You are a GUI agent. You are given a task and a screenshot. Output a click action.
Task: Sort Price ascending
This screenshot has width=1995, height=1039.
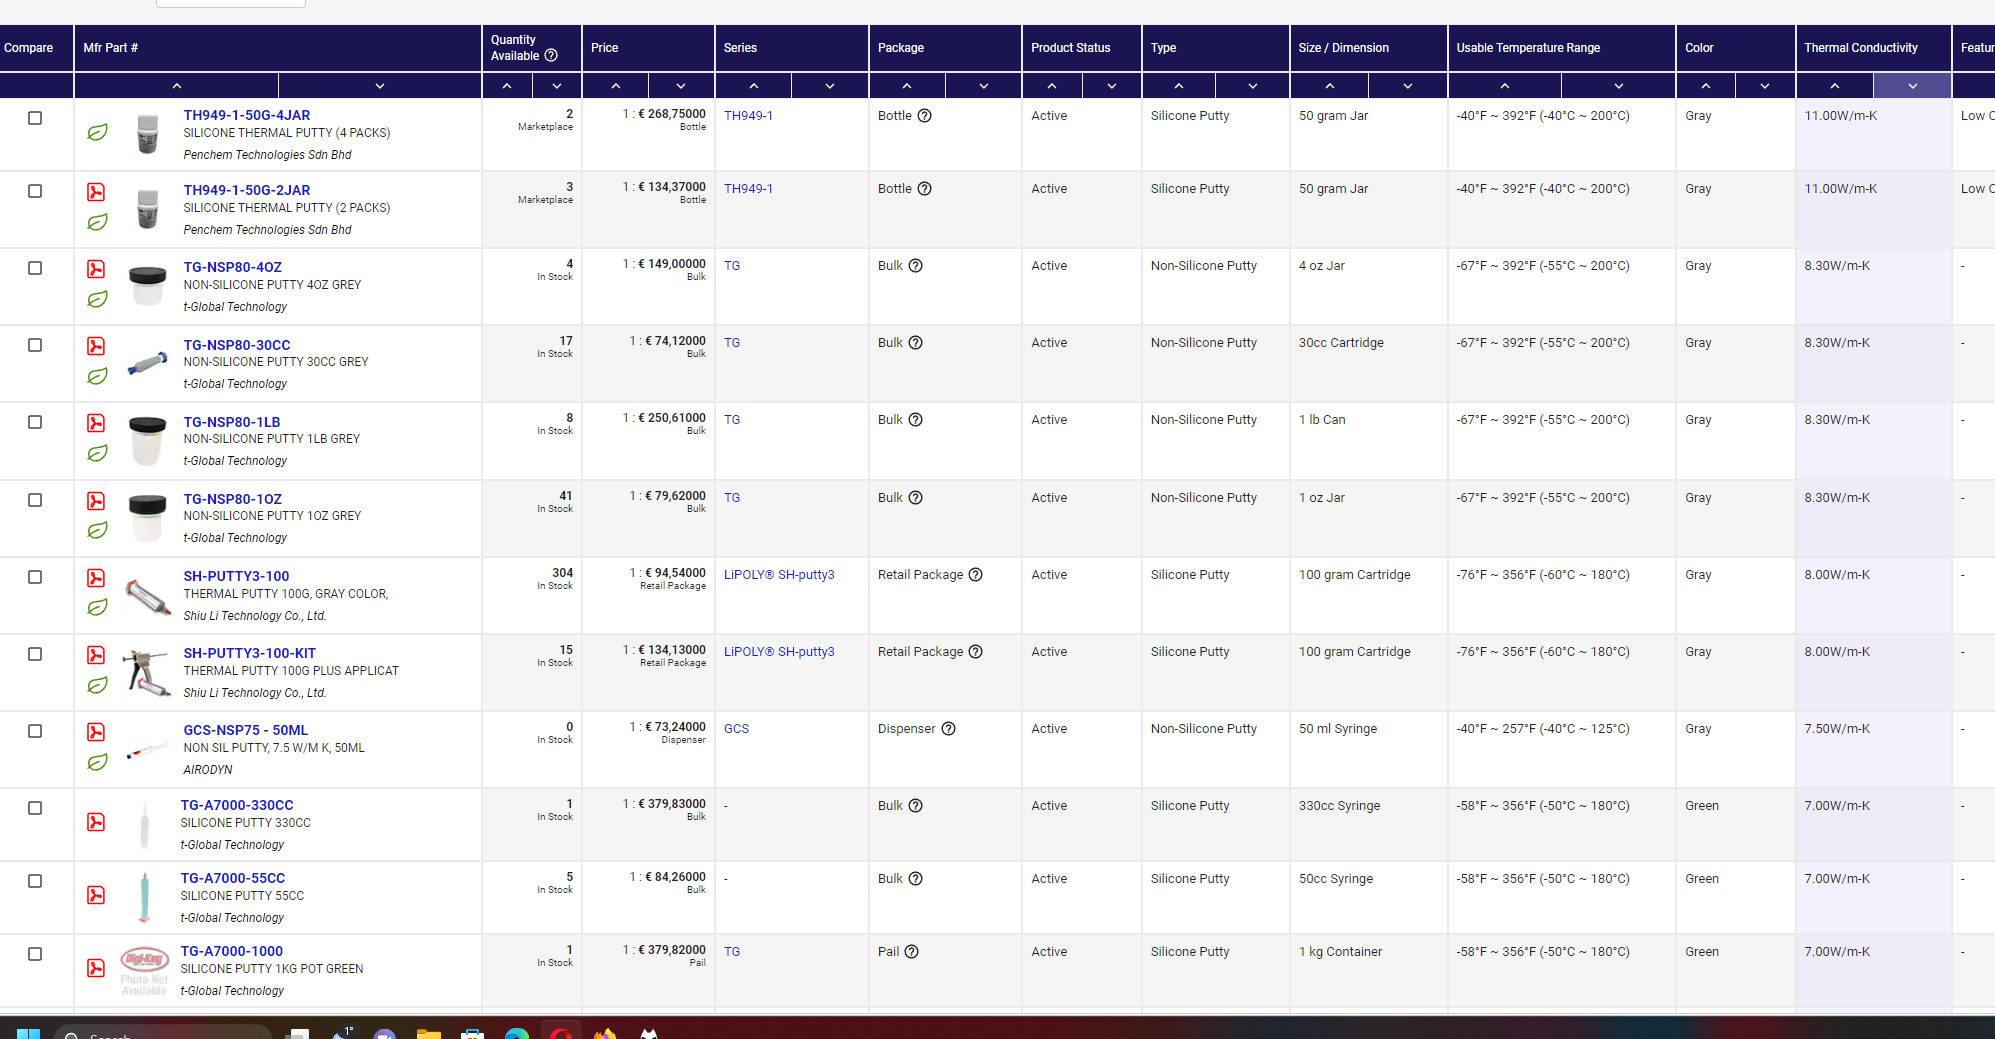coord(616,86)
